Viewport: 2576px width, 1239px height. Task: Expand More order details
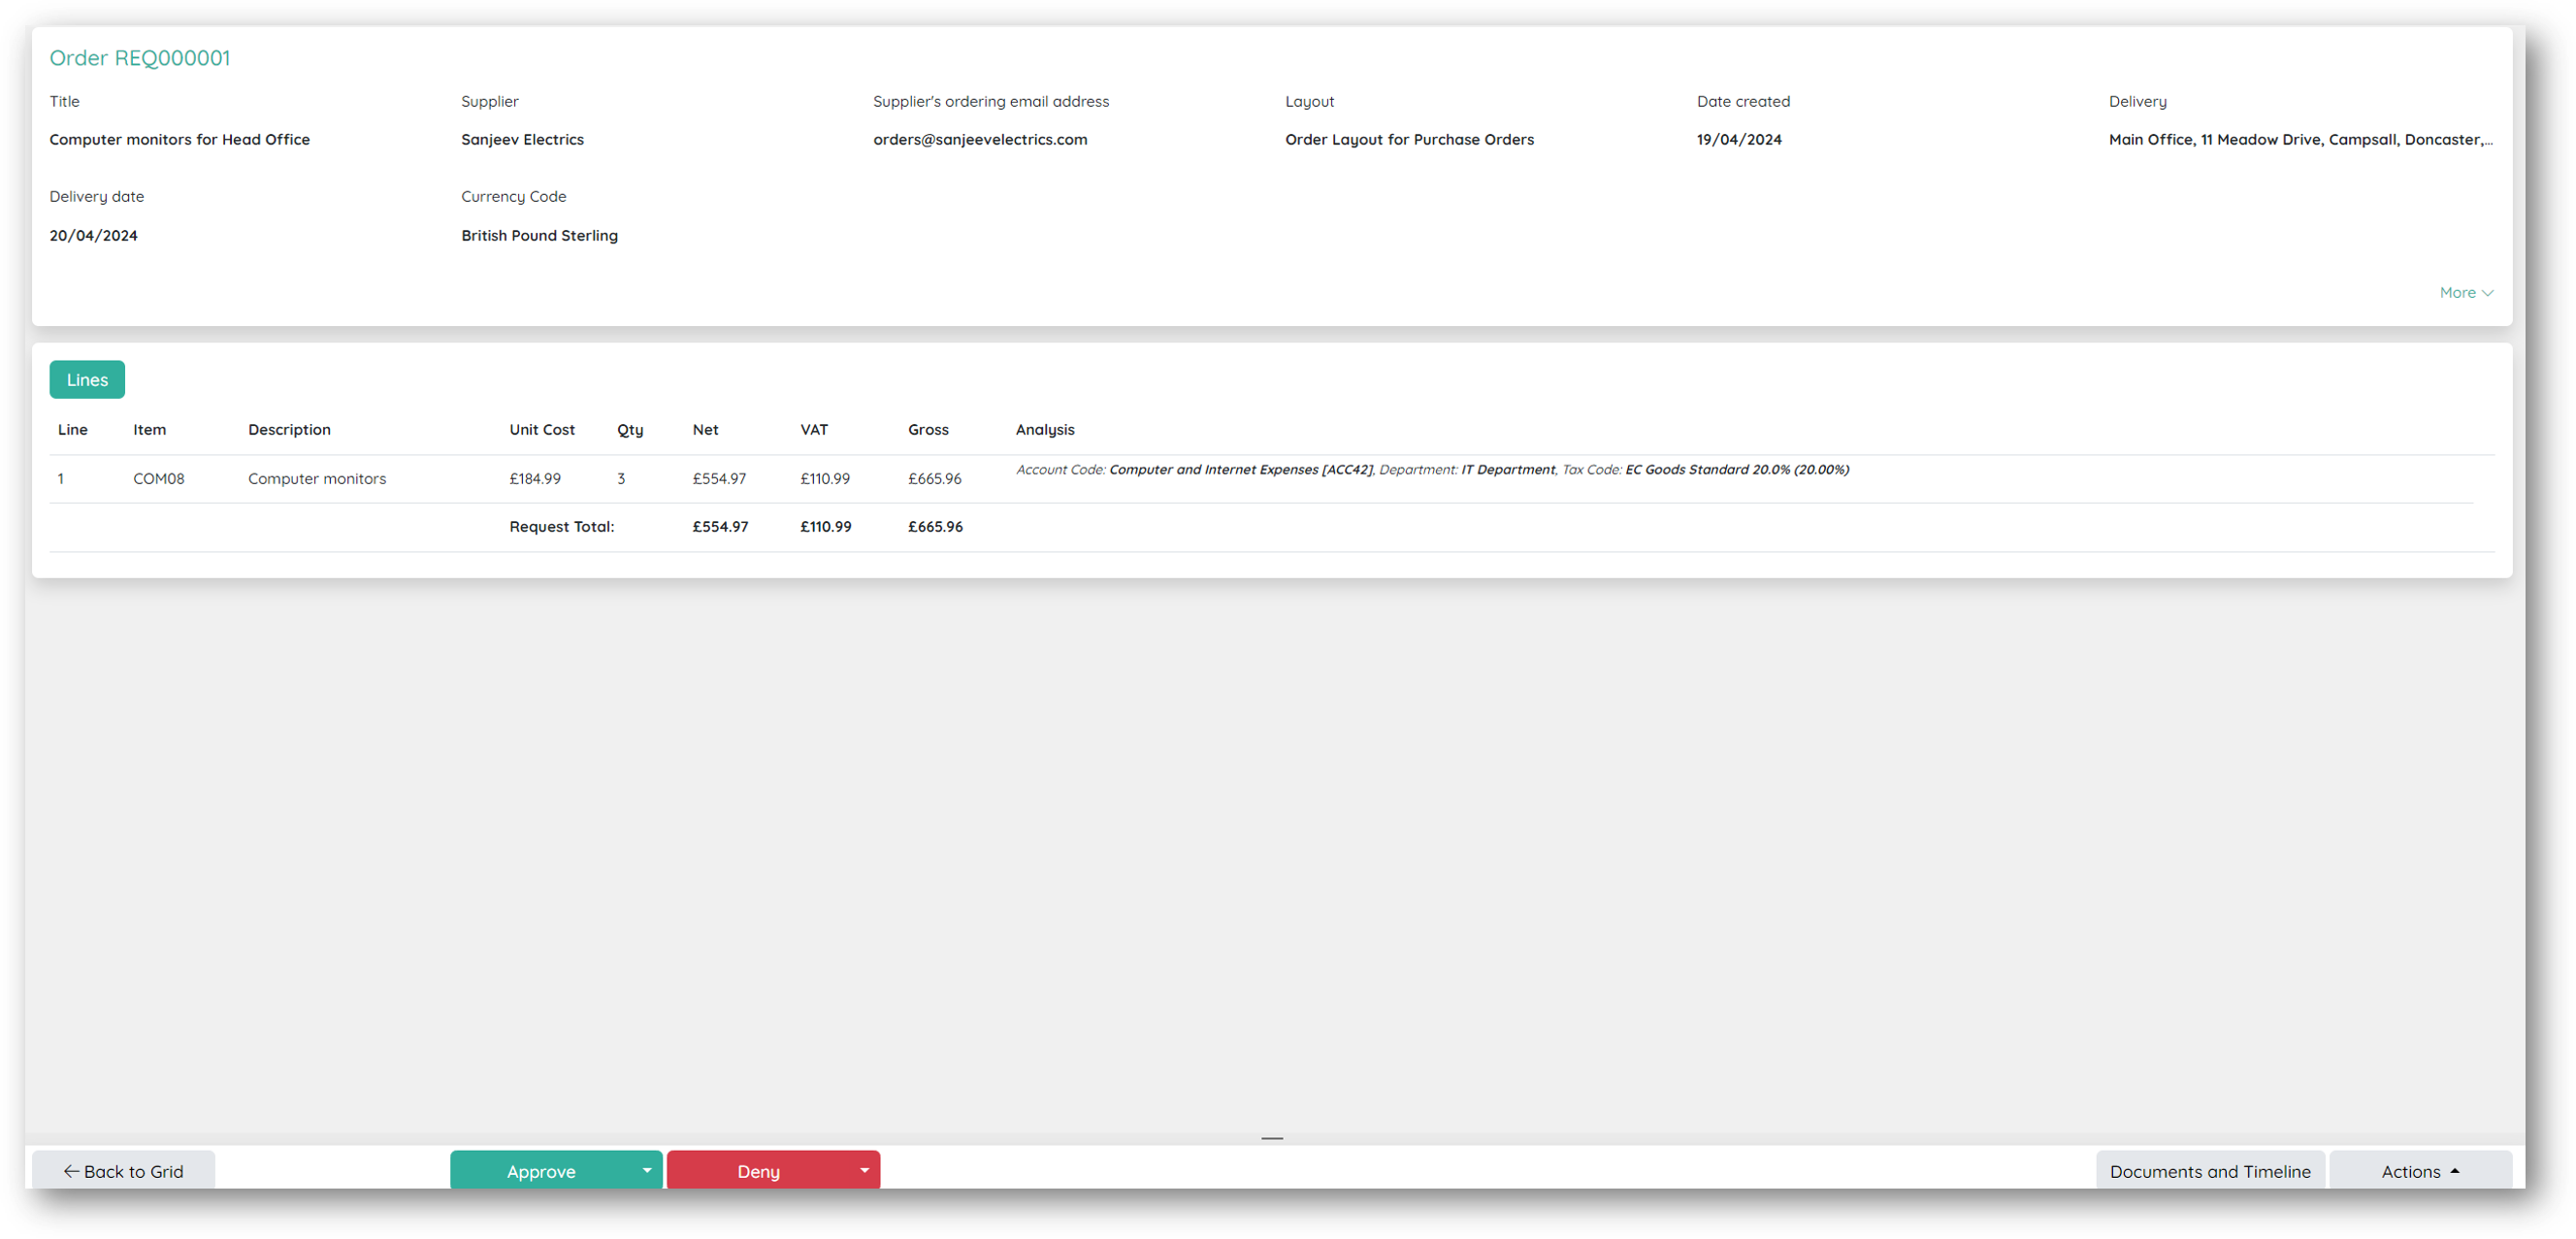pos(2465,293)
